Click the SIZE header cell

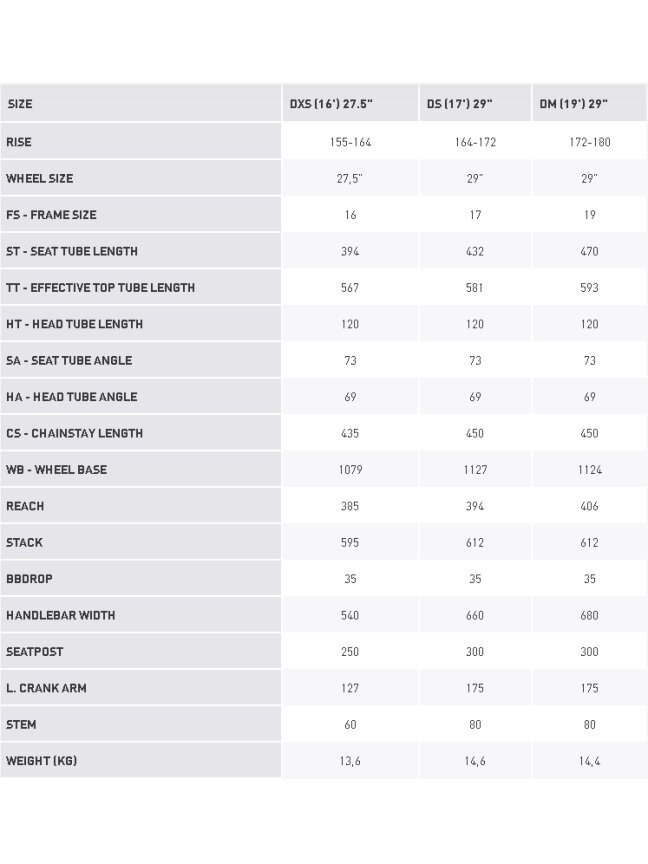coord(20,104)
